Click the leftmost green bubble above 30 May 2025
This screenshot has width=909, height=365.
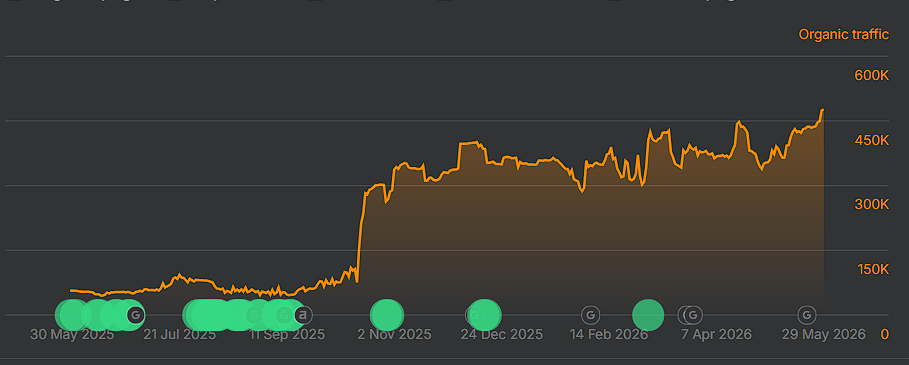(71, 315)
